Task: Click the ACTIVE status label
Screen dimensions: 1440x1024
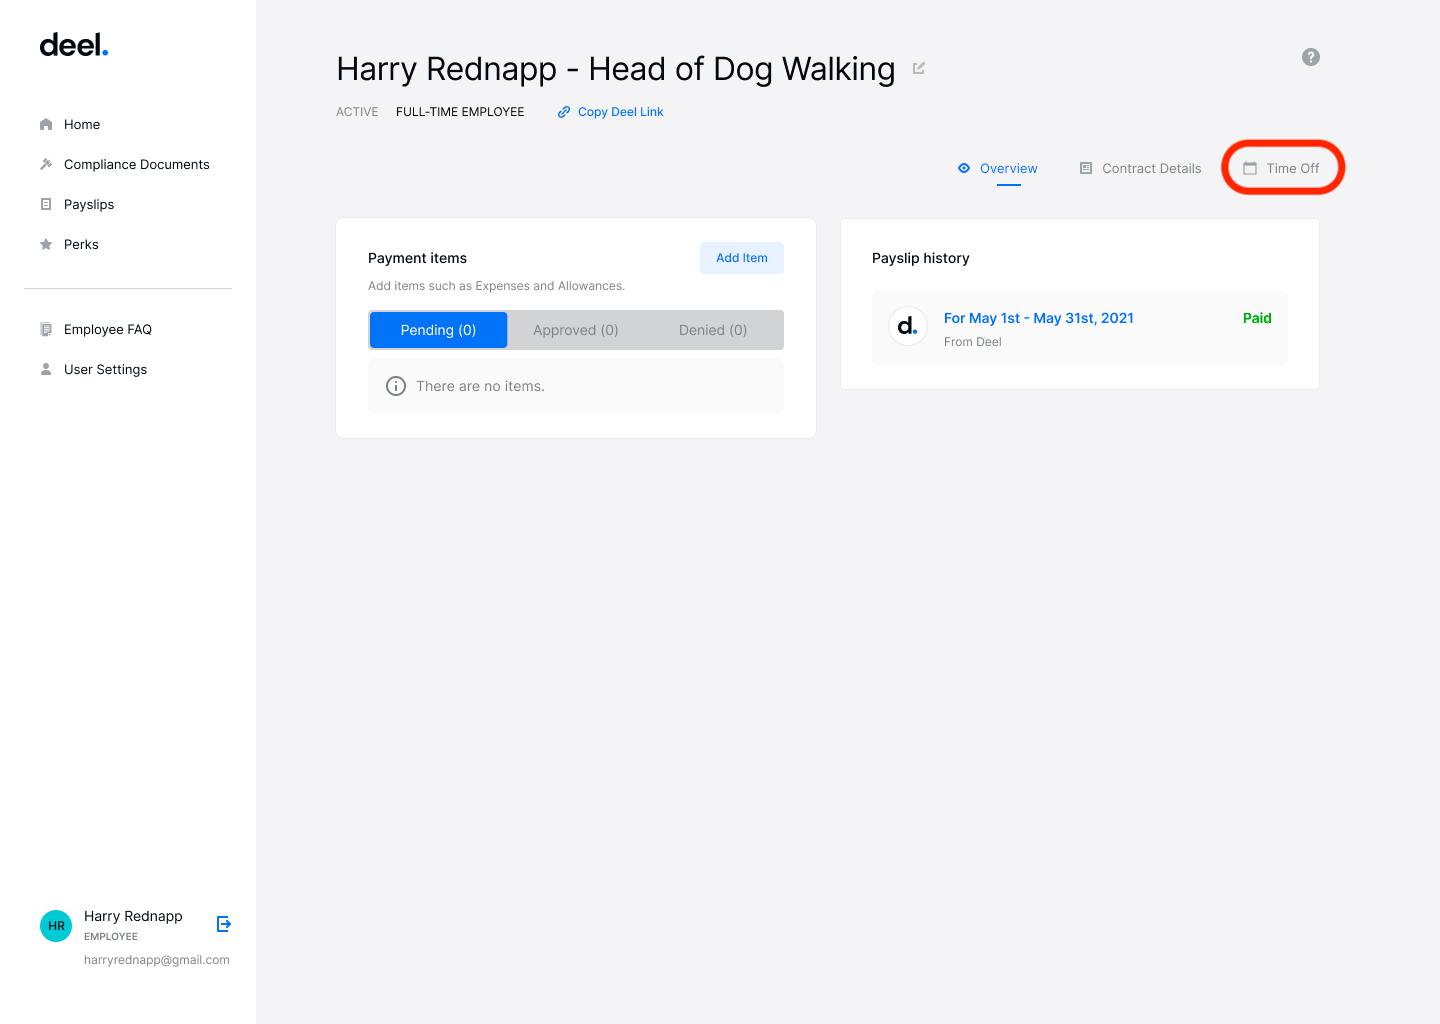Action: (357, 112)
